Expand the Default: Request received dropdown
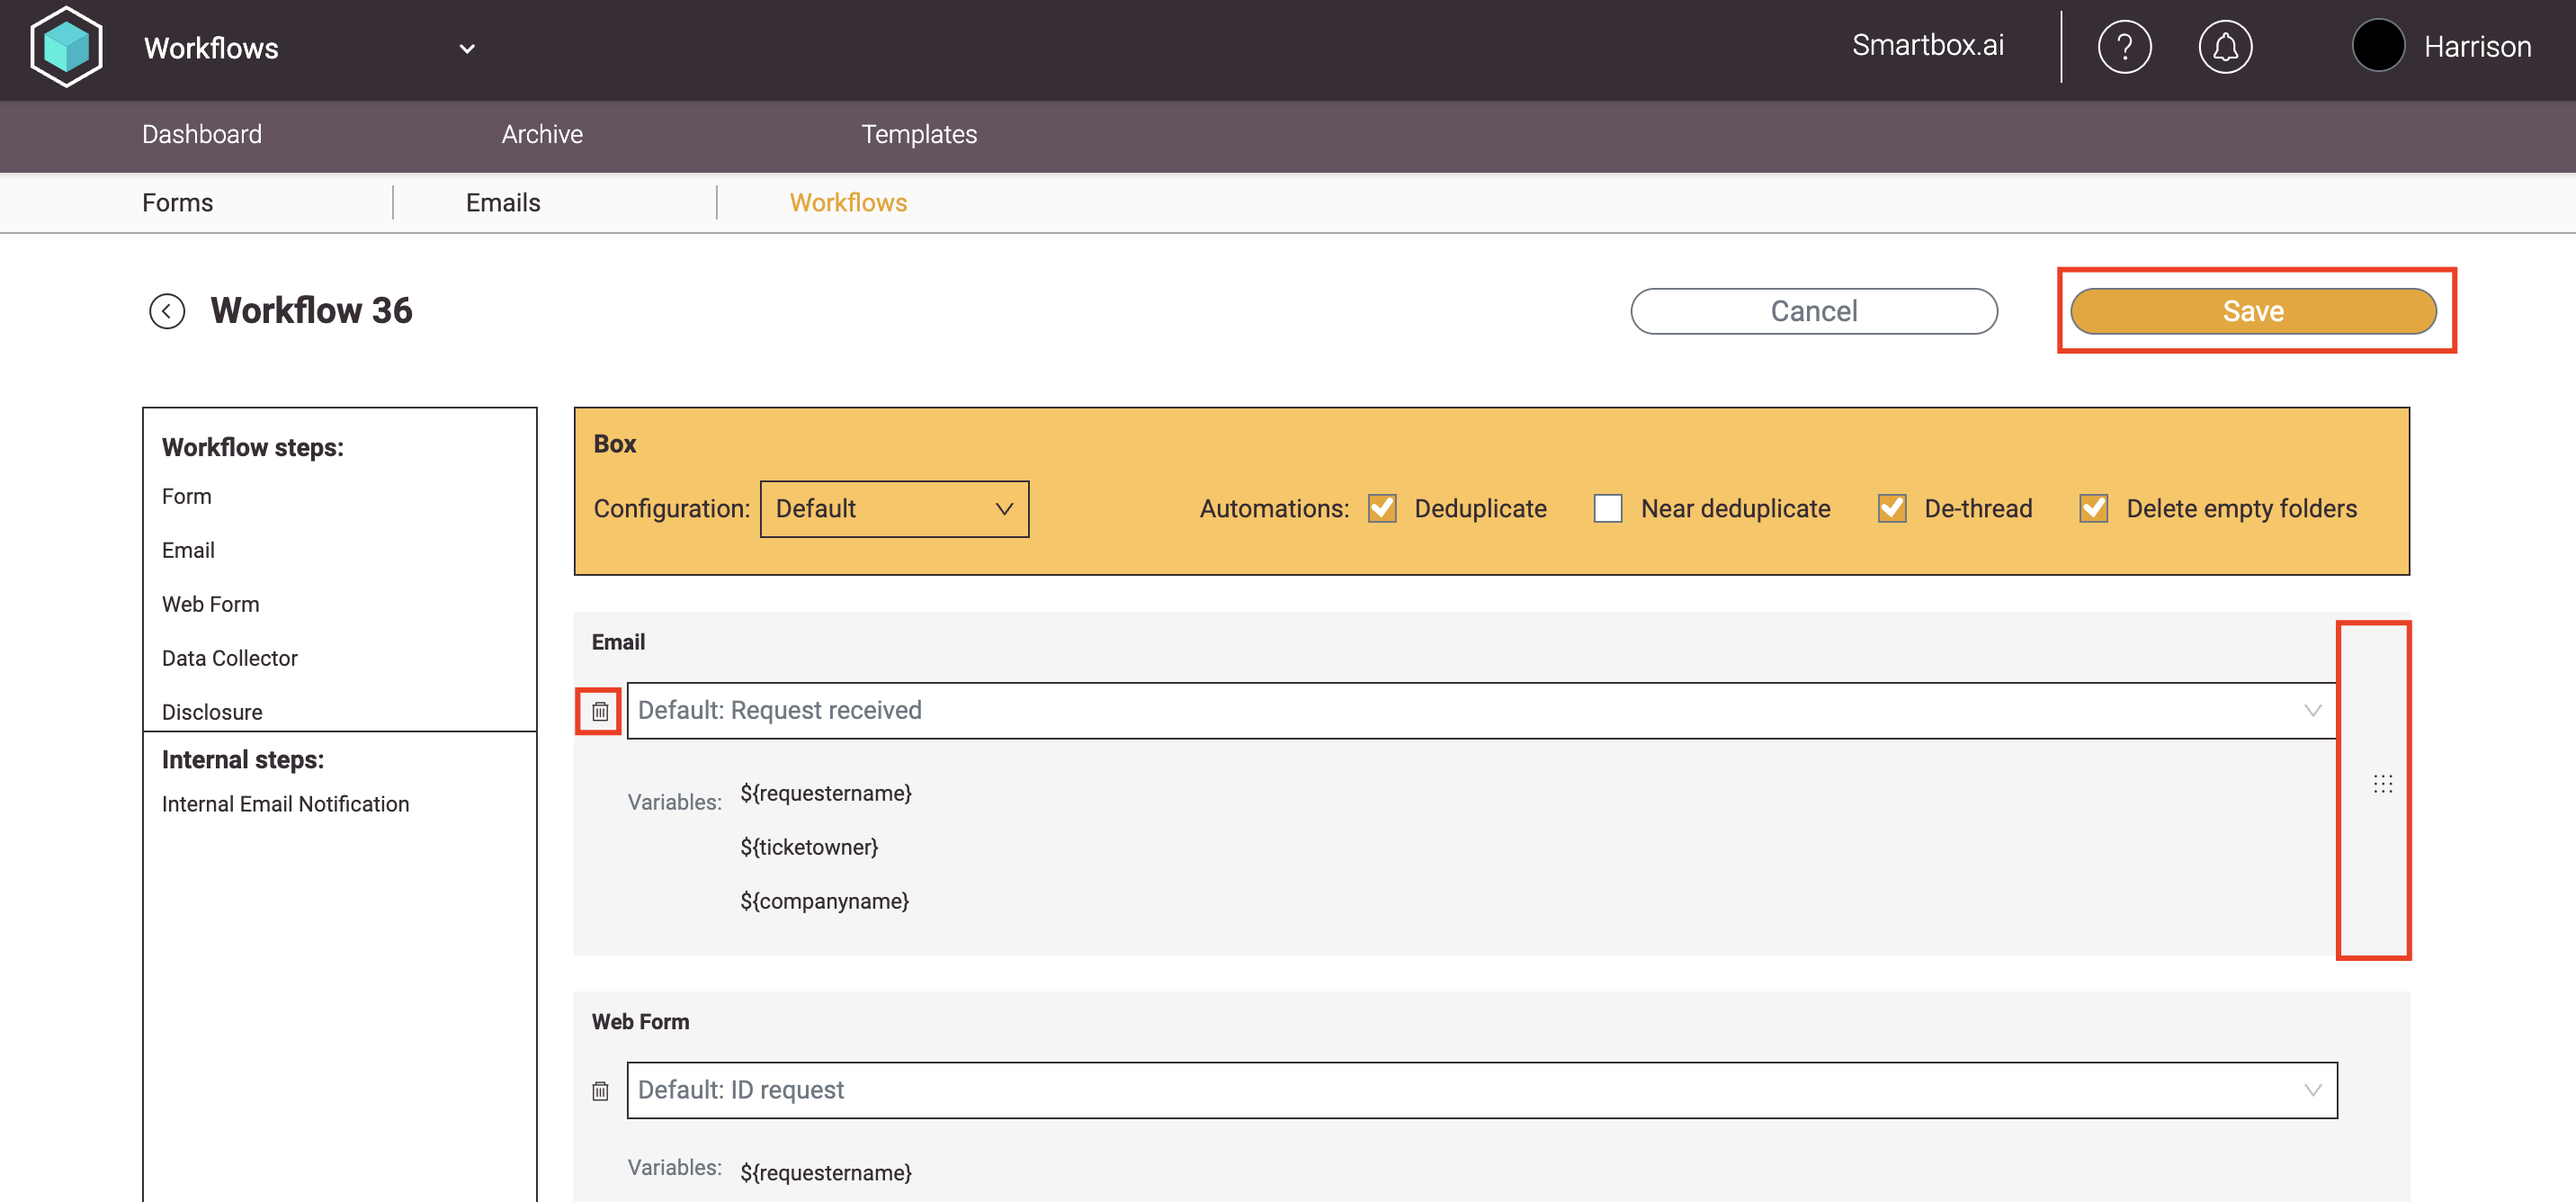The height and width of the screenshot is (1202, 2576). 1480,711
